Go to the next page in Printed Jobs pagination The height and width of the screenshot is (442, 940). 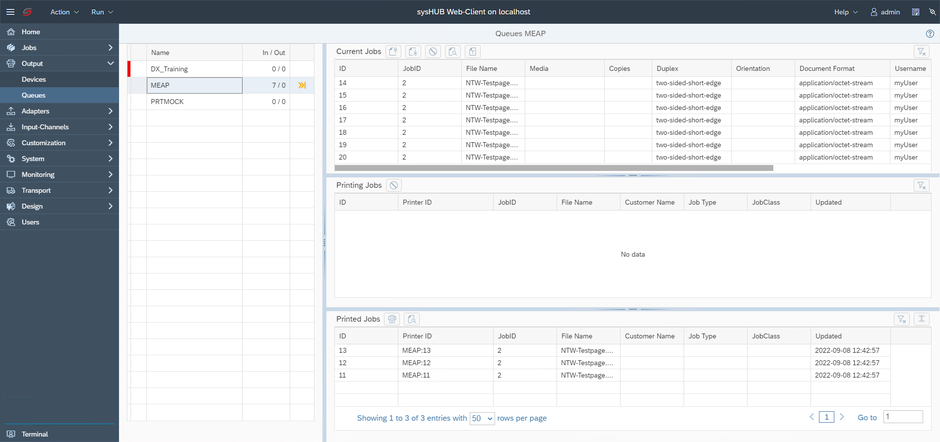click(x=842, y=417)
